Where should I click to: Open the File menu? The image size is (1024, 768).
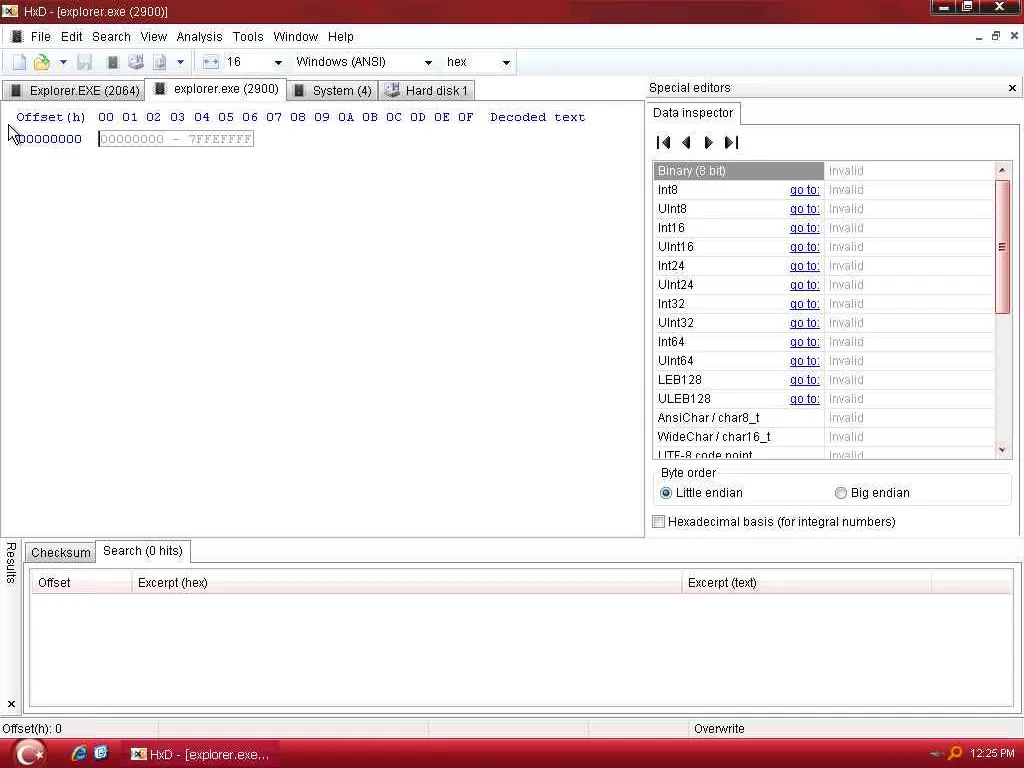(x=40, y=37)
